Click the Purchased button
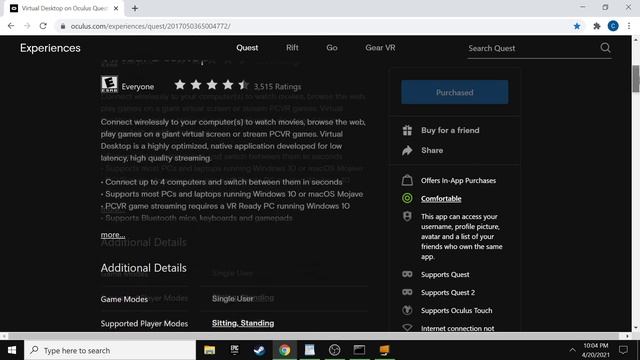The height and width of the screenshot is (360, 640). [455, 92]
